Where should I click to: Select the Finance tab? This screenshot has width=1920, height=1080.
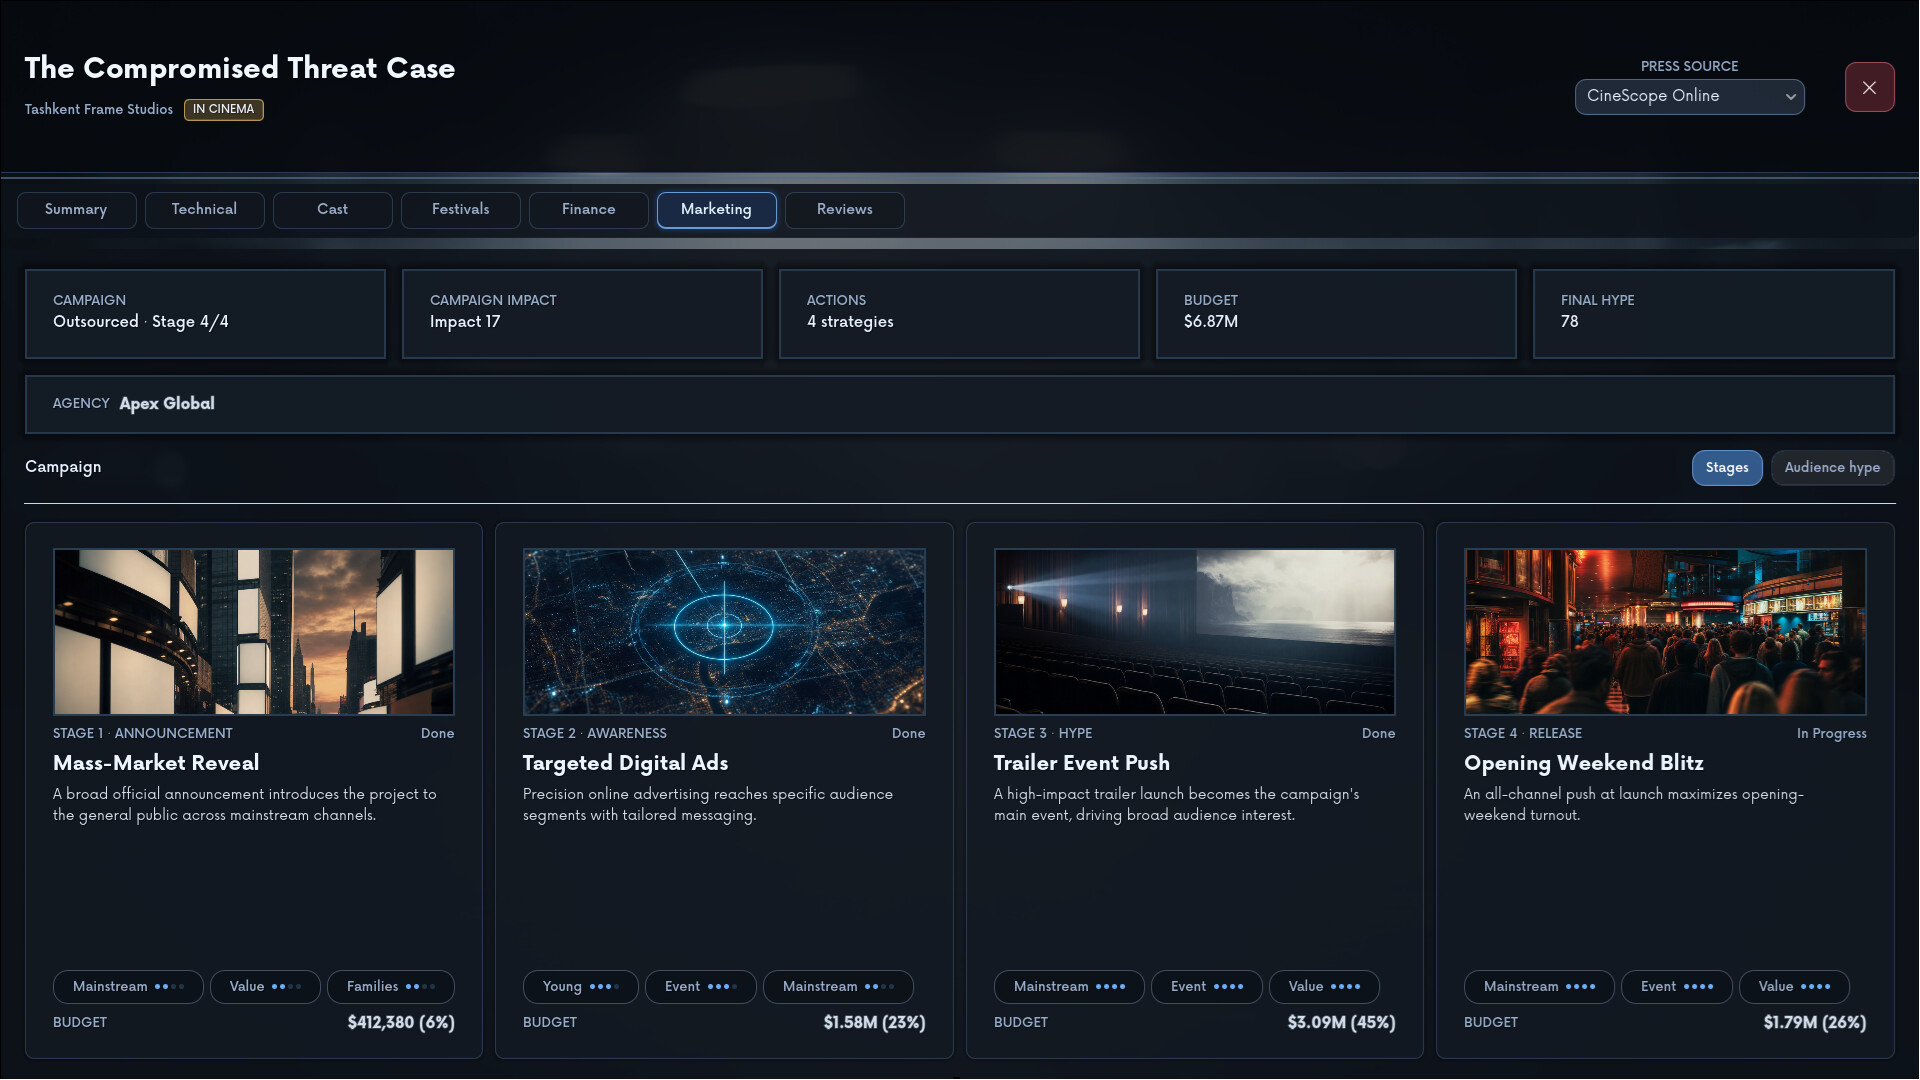tap(588, 209)
